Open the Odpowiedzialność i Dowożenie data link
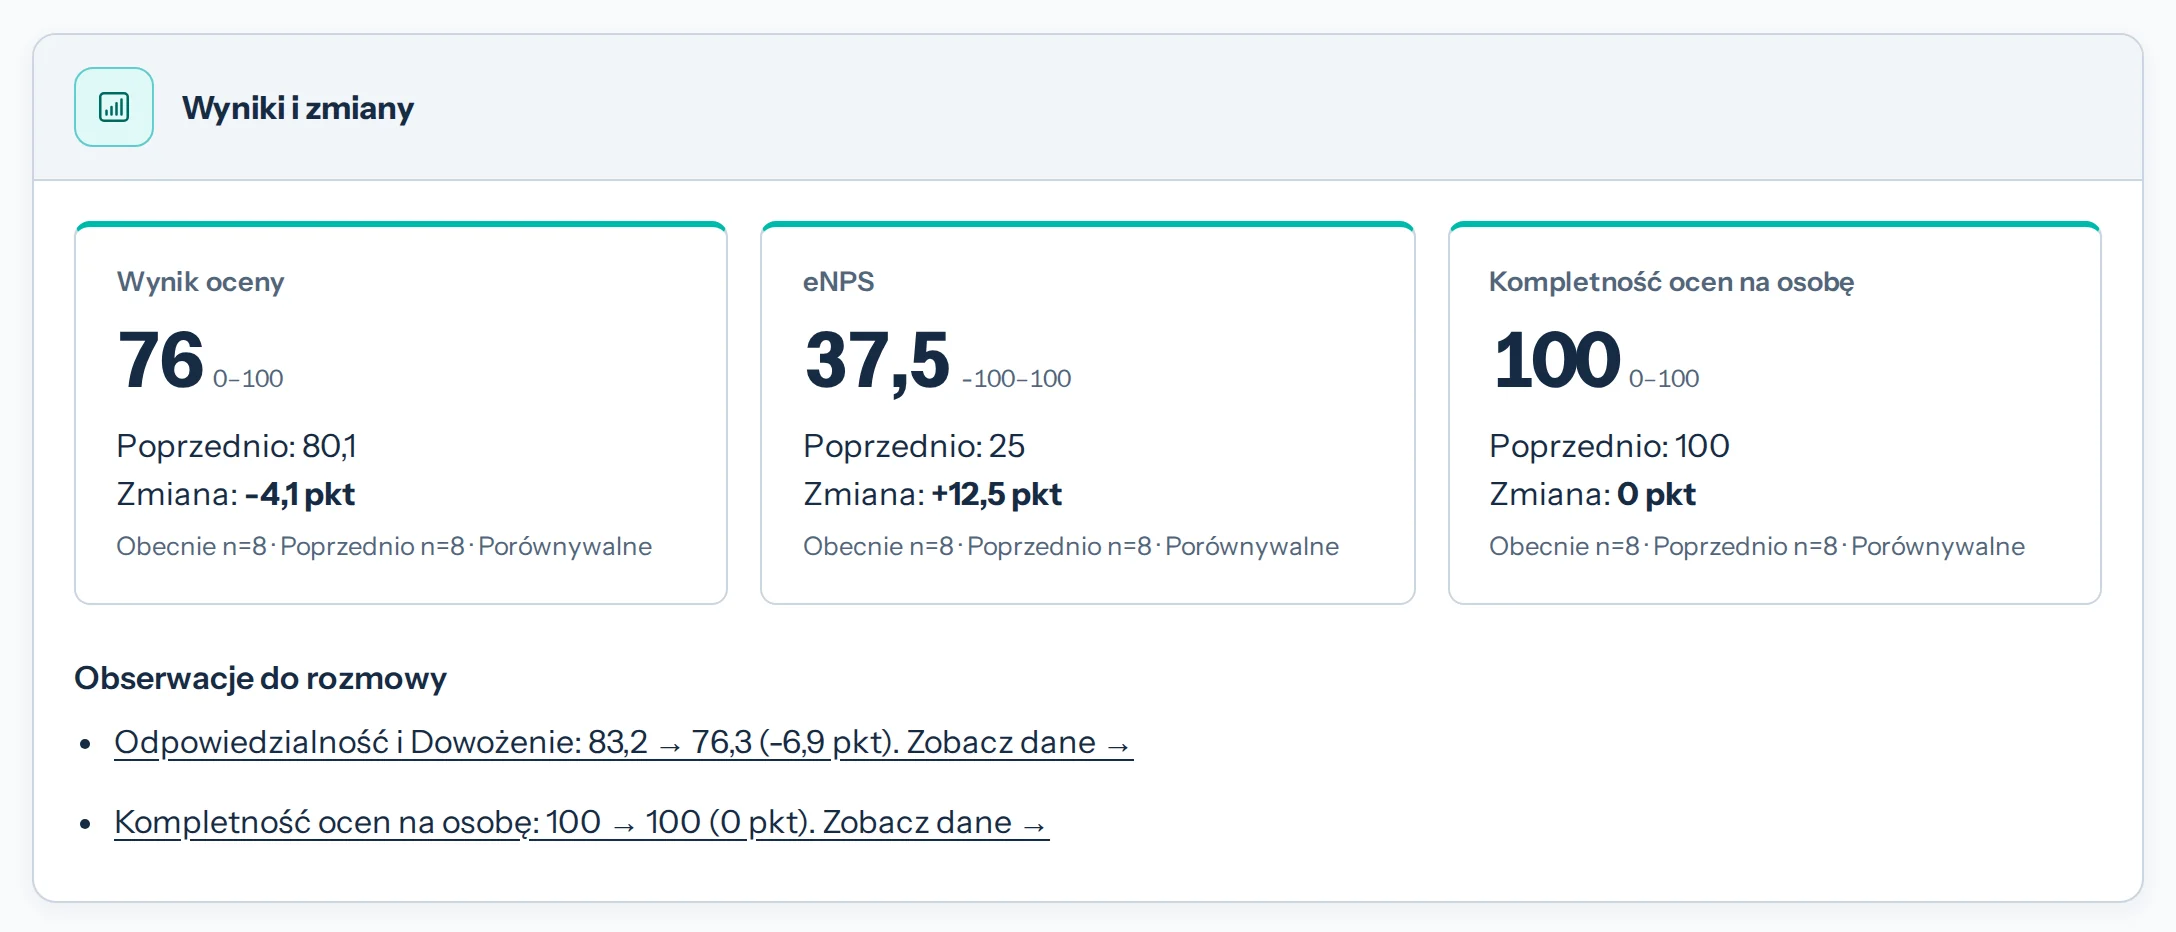The width and height of the screenshot is (2176, 932). pos(623,742)
